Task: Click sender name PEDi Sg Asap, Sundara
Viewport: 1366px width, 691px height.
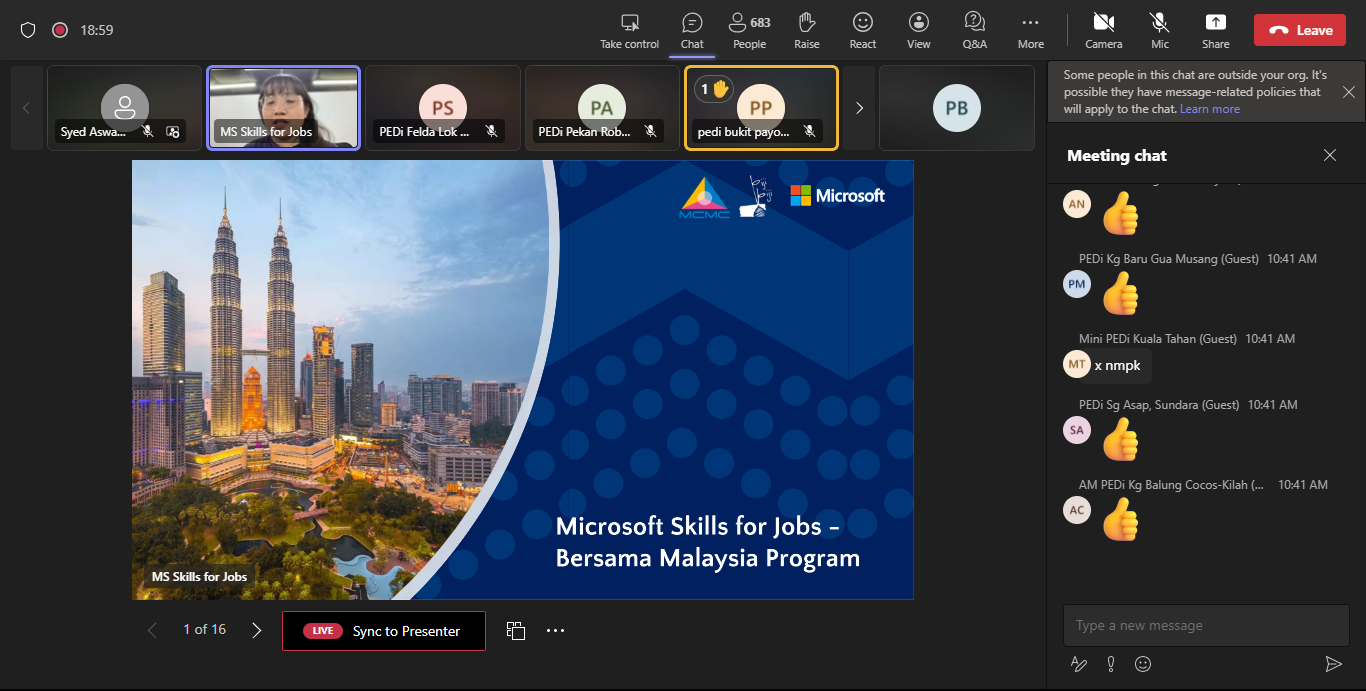Action: (1159, 405)
